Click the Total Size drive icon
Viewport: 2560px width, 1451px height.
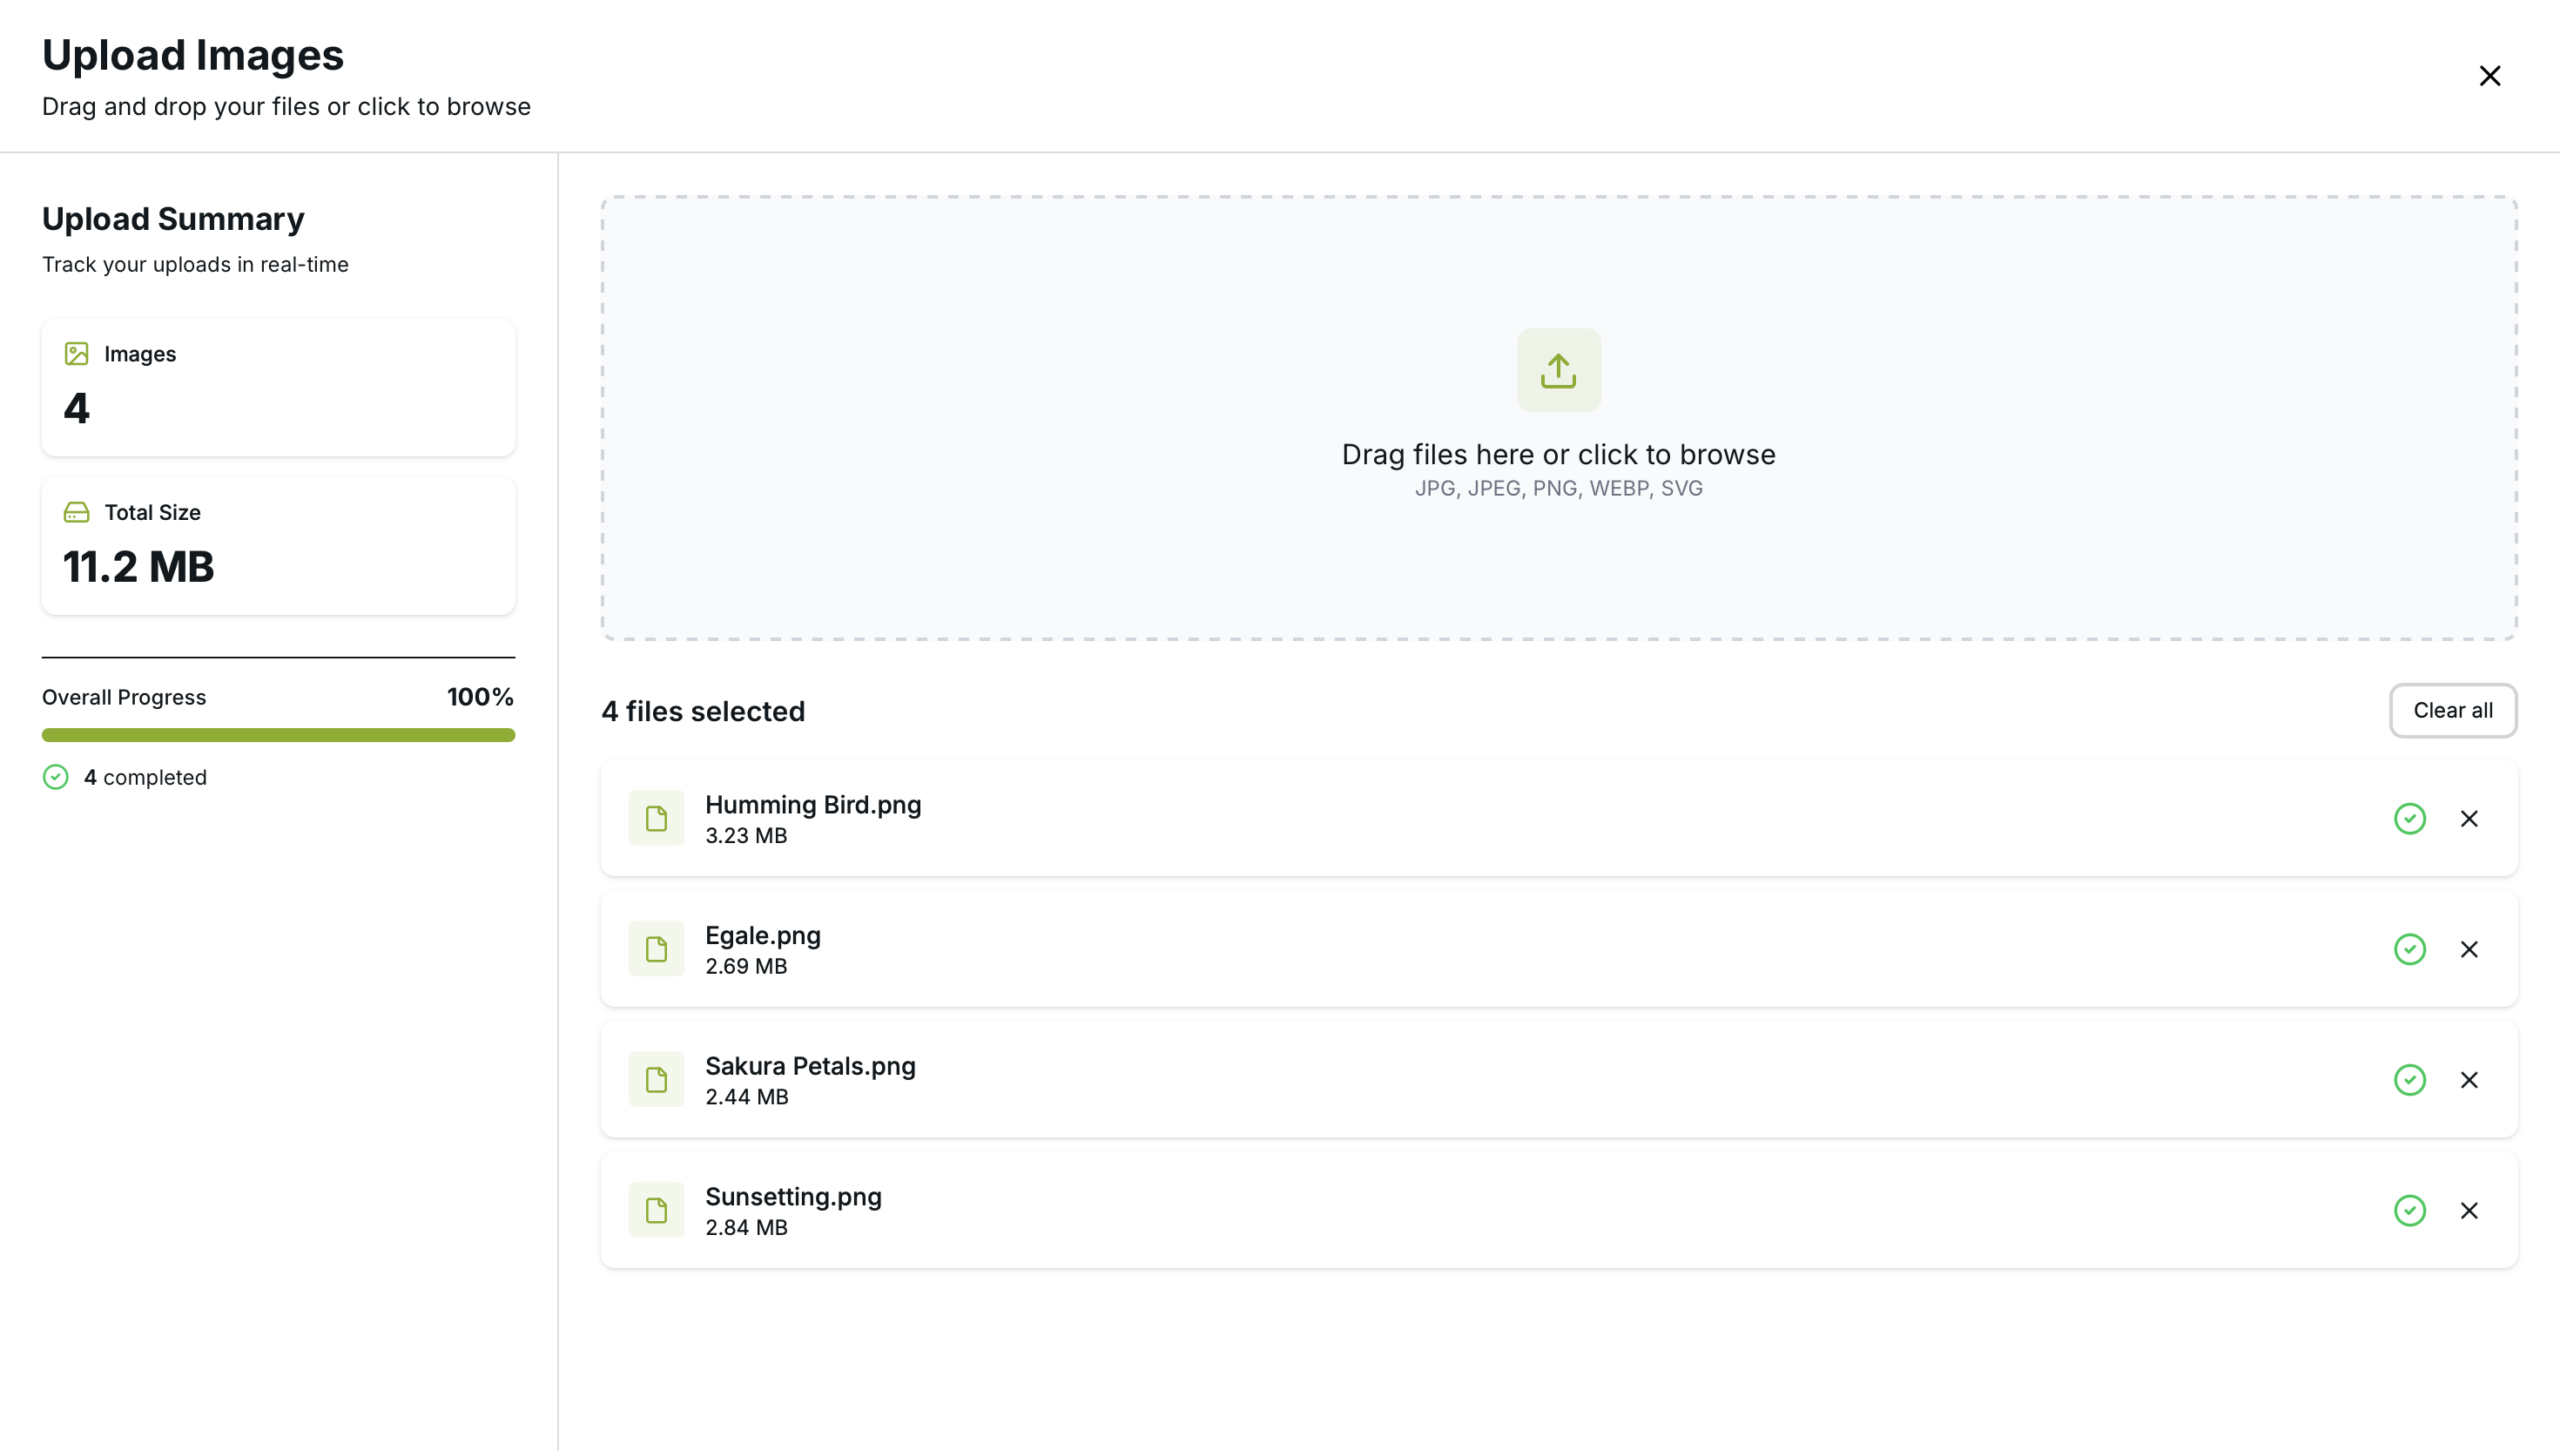76,513
